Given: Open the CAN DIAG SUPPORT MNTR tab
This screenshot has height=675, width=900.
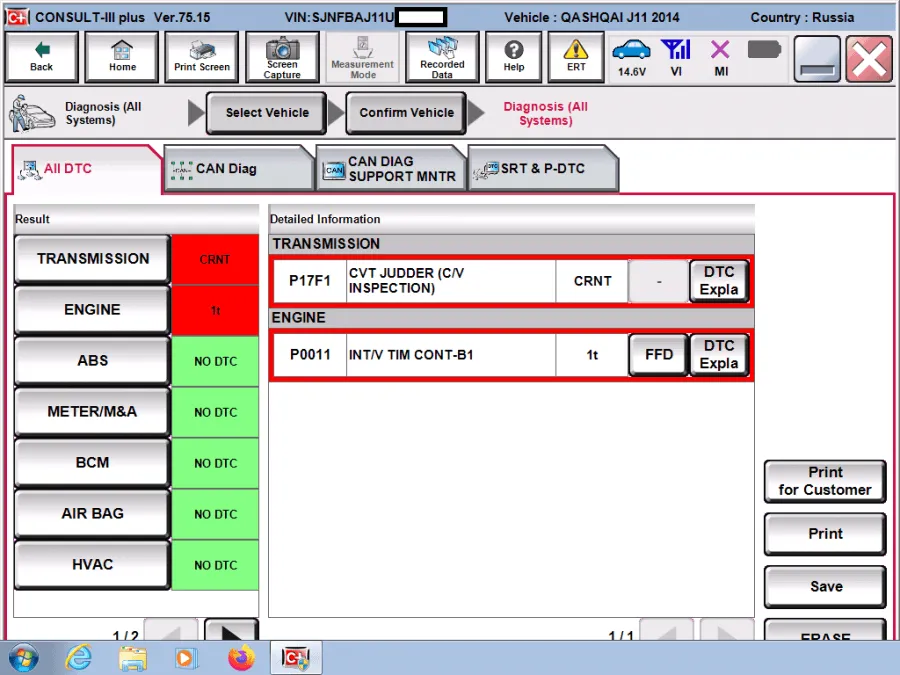Looking at the screenshot, I should point(391,169).
